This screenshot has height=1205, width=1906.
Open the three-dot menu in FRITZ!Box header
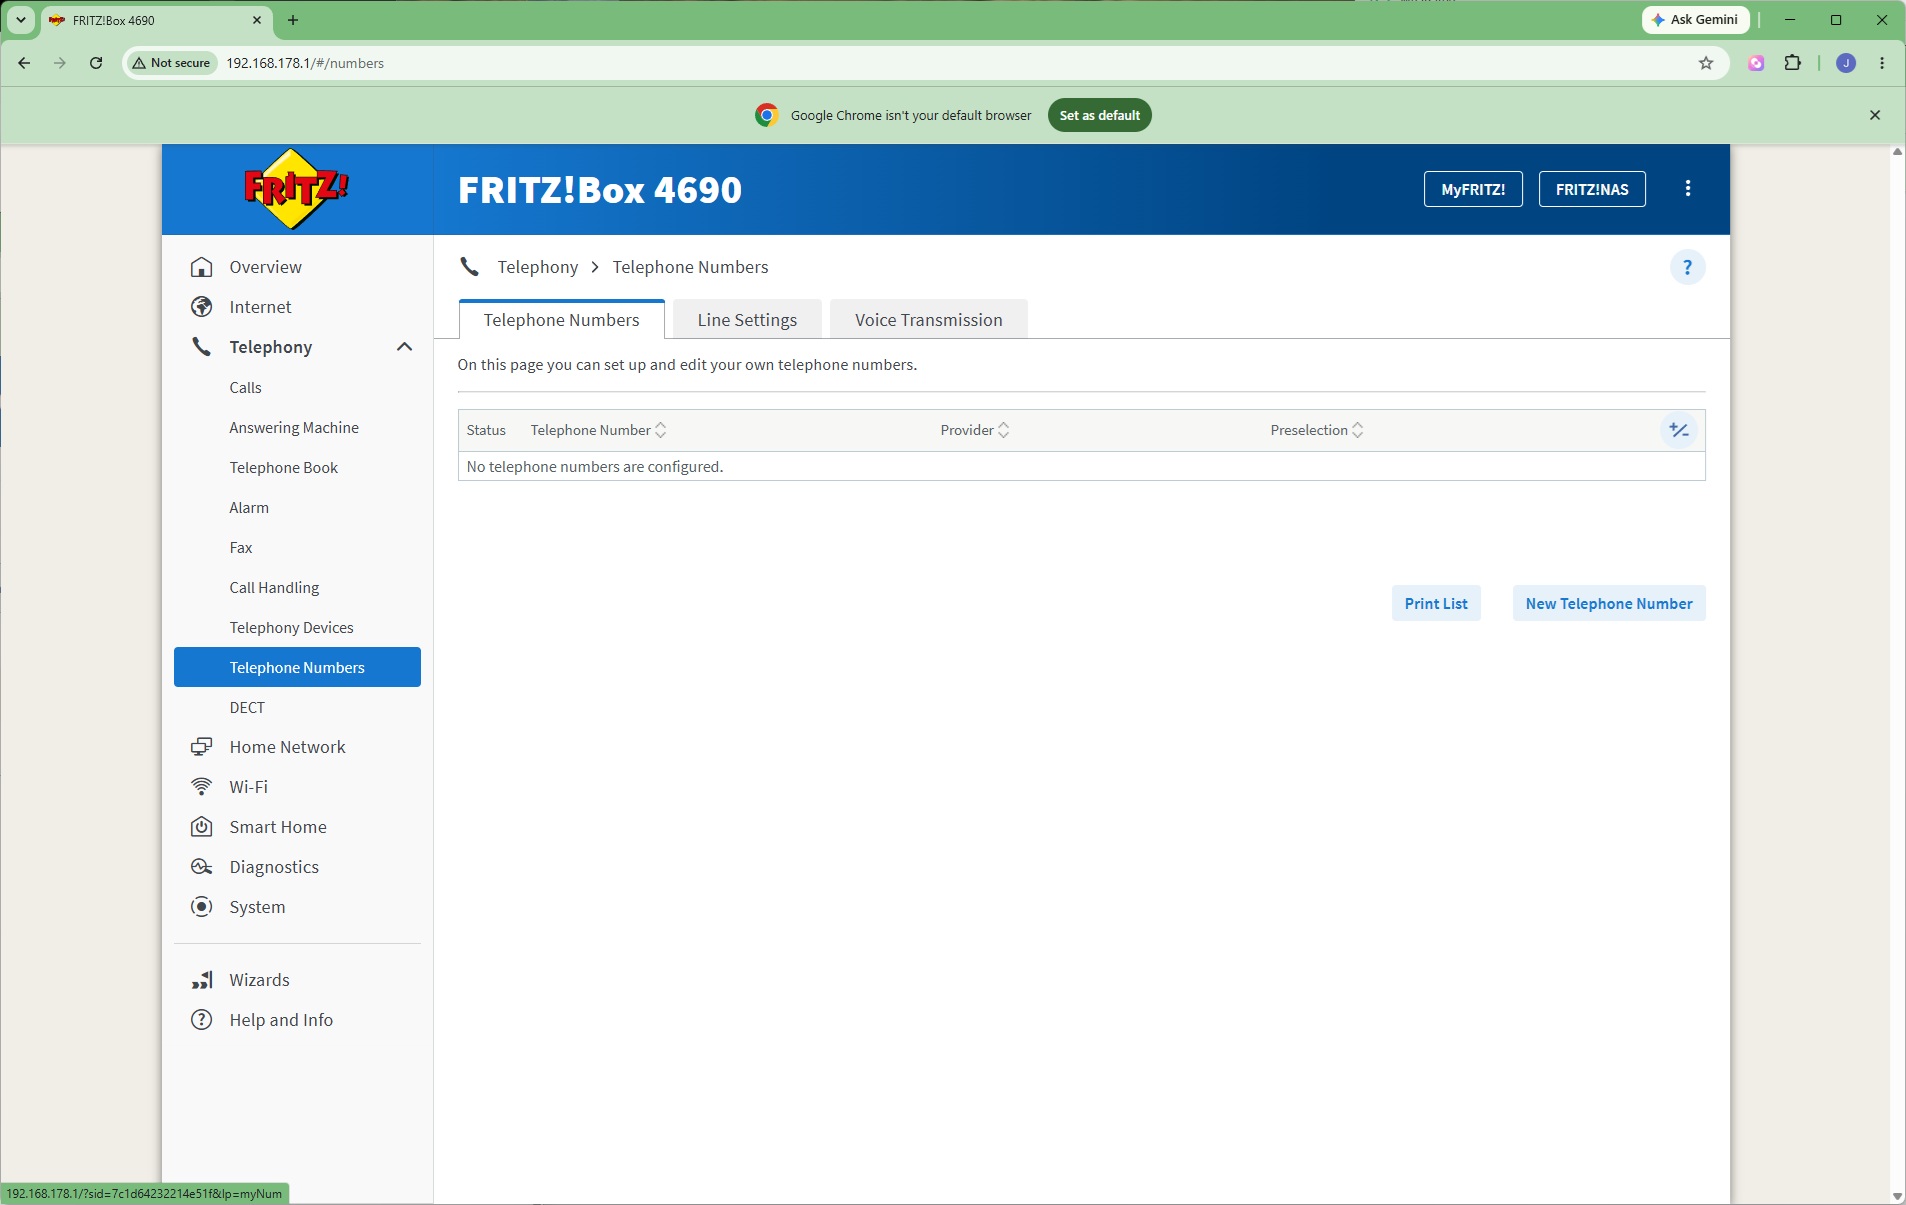1688,188
